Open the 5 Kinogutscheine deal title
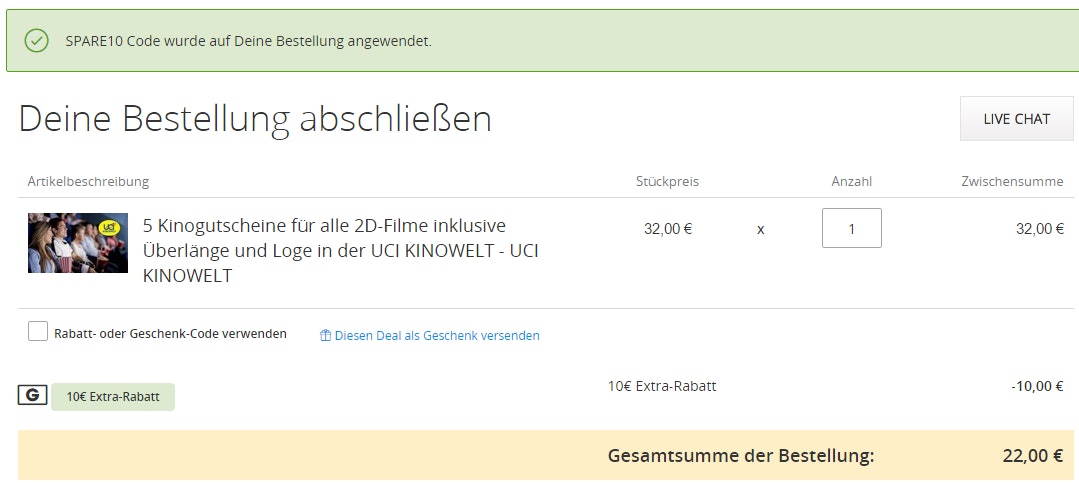 click(341, 251)
